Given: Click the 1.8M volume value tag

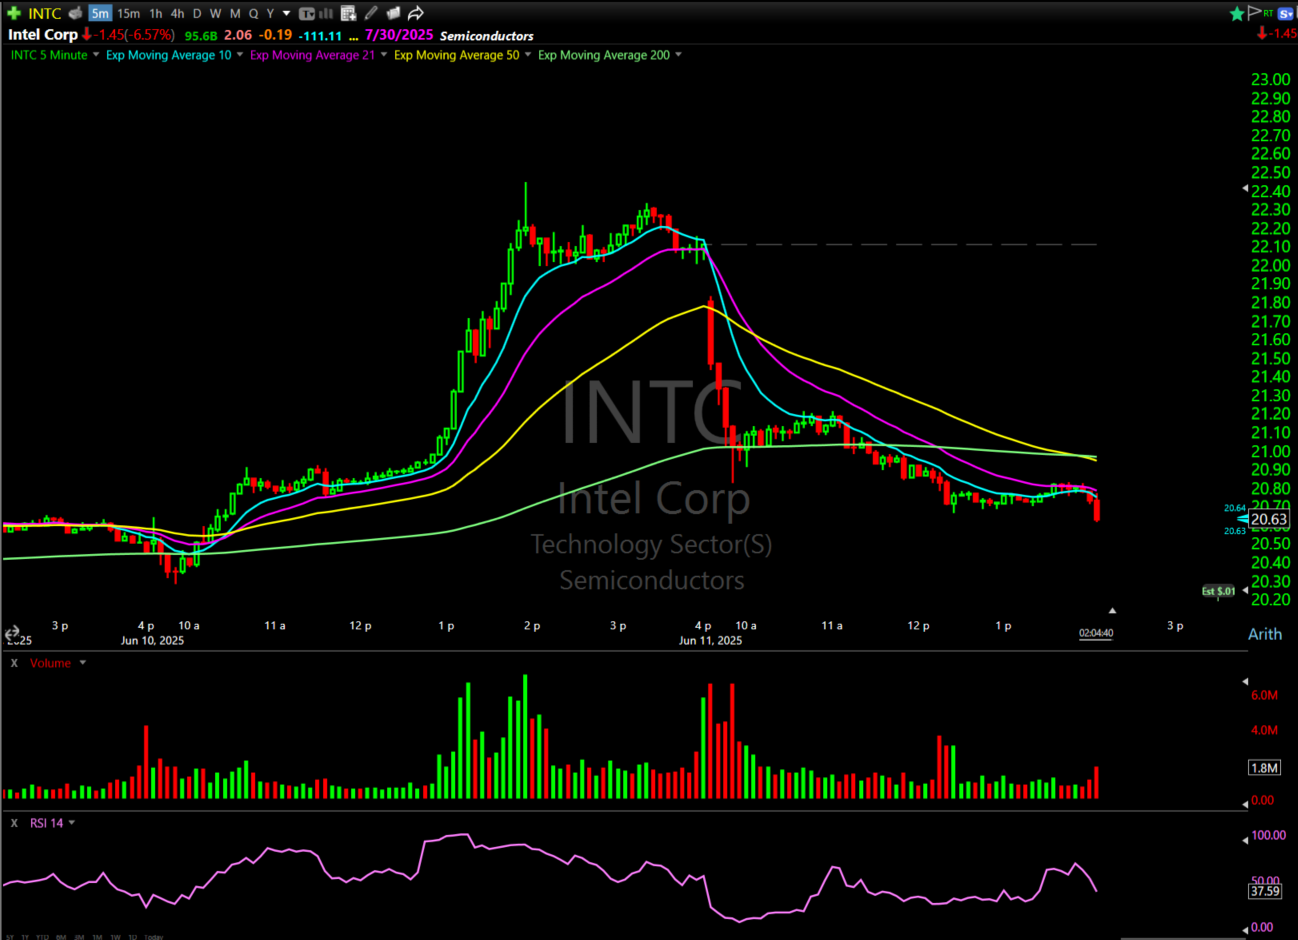Looking at the screenshot, I should tap(1265, 768).
